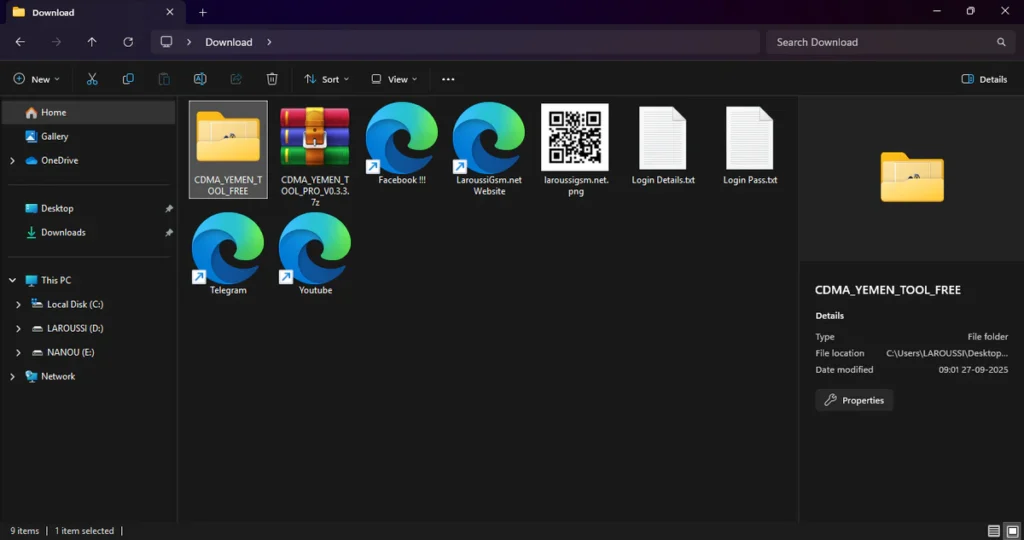The height and width of the screenshot is (540, 1024).
Task: Expand the Local Disk (C:) tree node
Action: pyautogui.click(x=18, y=304)
